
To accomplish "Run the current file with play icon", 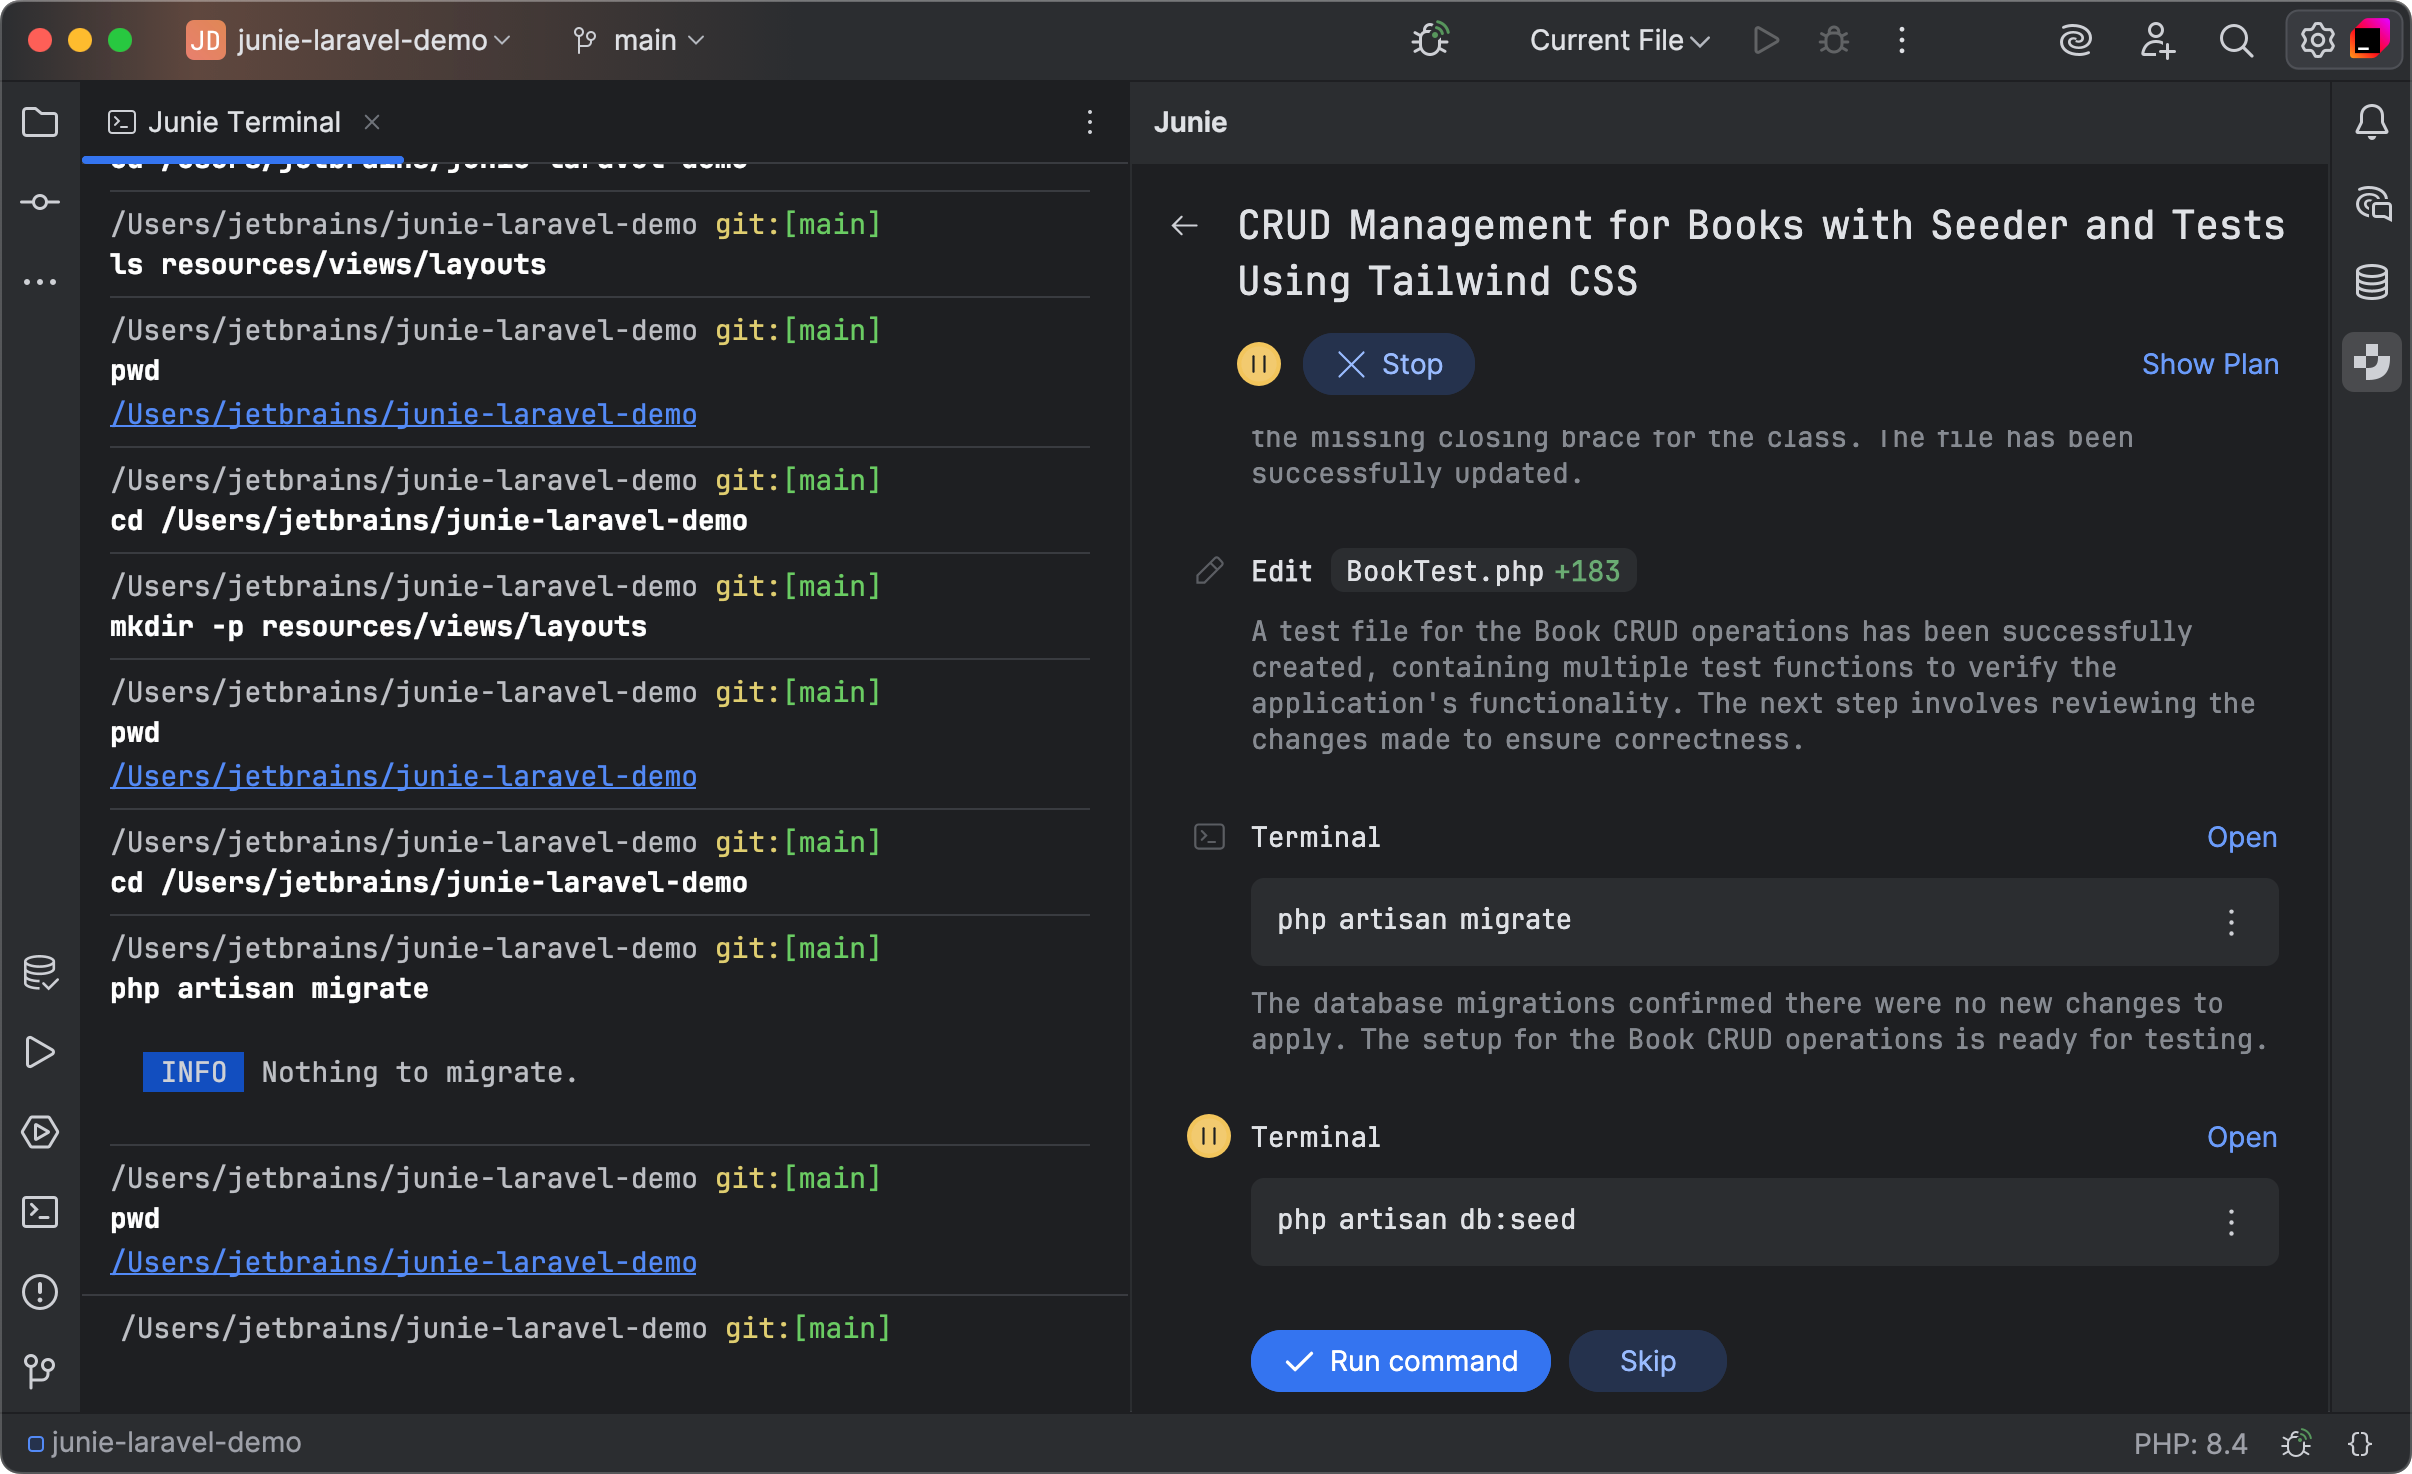I will [1766, 40].
